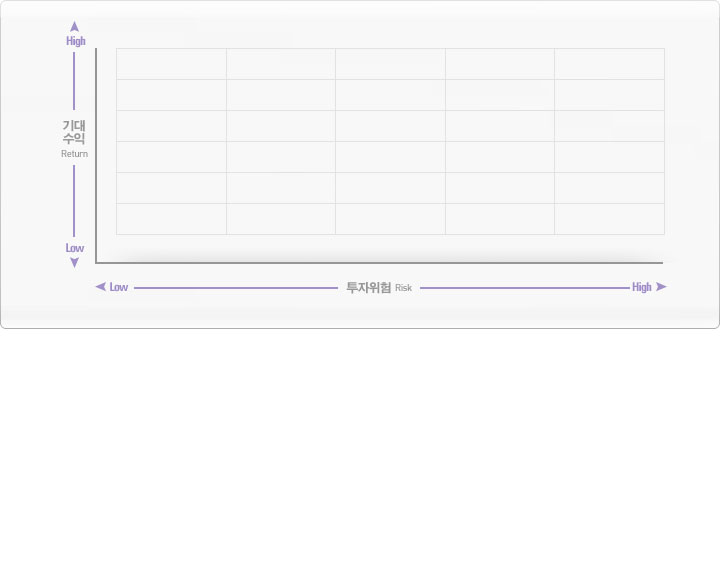Click the 투자위험 axis title
The height and width of the screenshot is (567, 720).
368,287
